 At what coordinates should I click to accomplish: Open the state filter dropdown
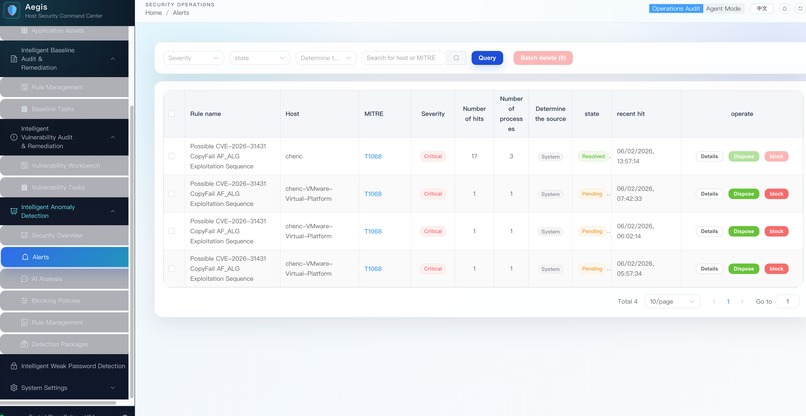[x=260, y=58]
